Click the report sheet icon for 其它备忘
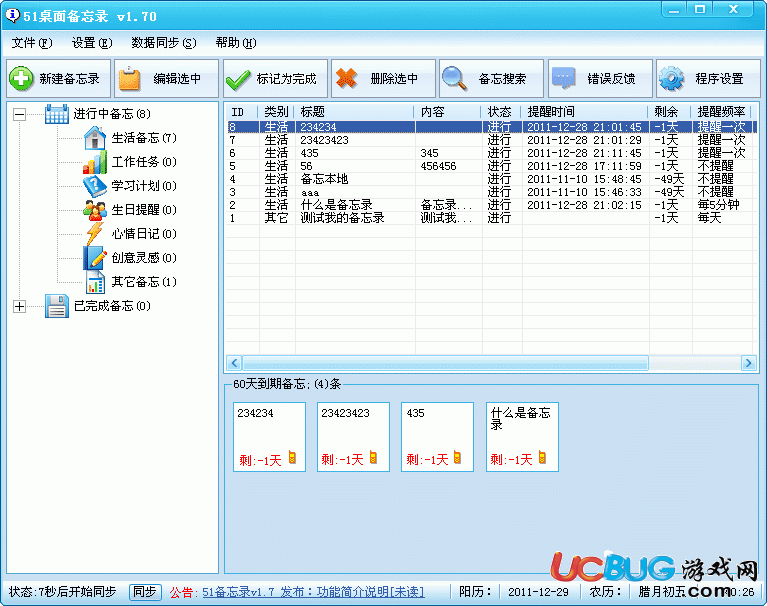The image size is (767, 606). 95,282
